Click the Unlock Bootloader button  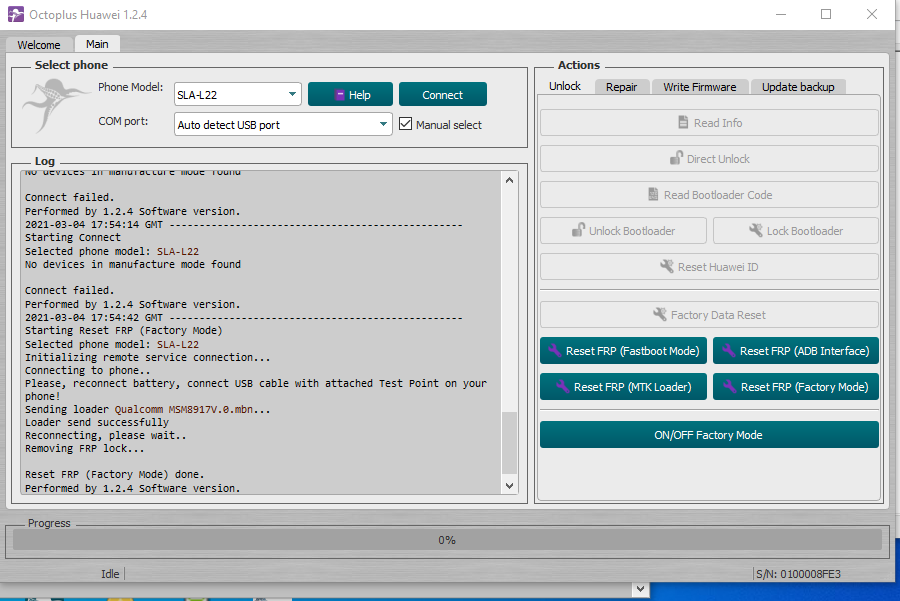[x=623, y=231]
